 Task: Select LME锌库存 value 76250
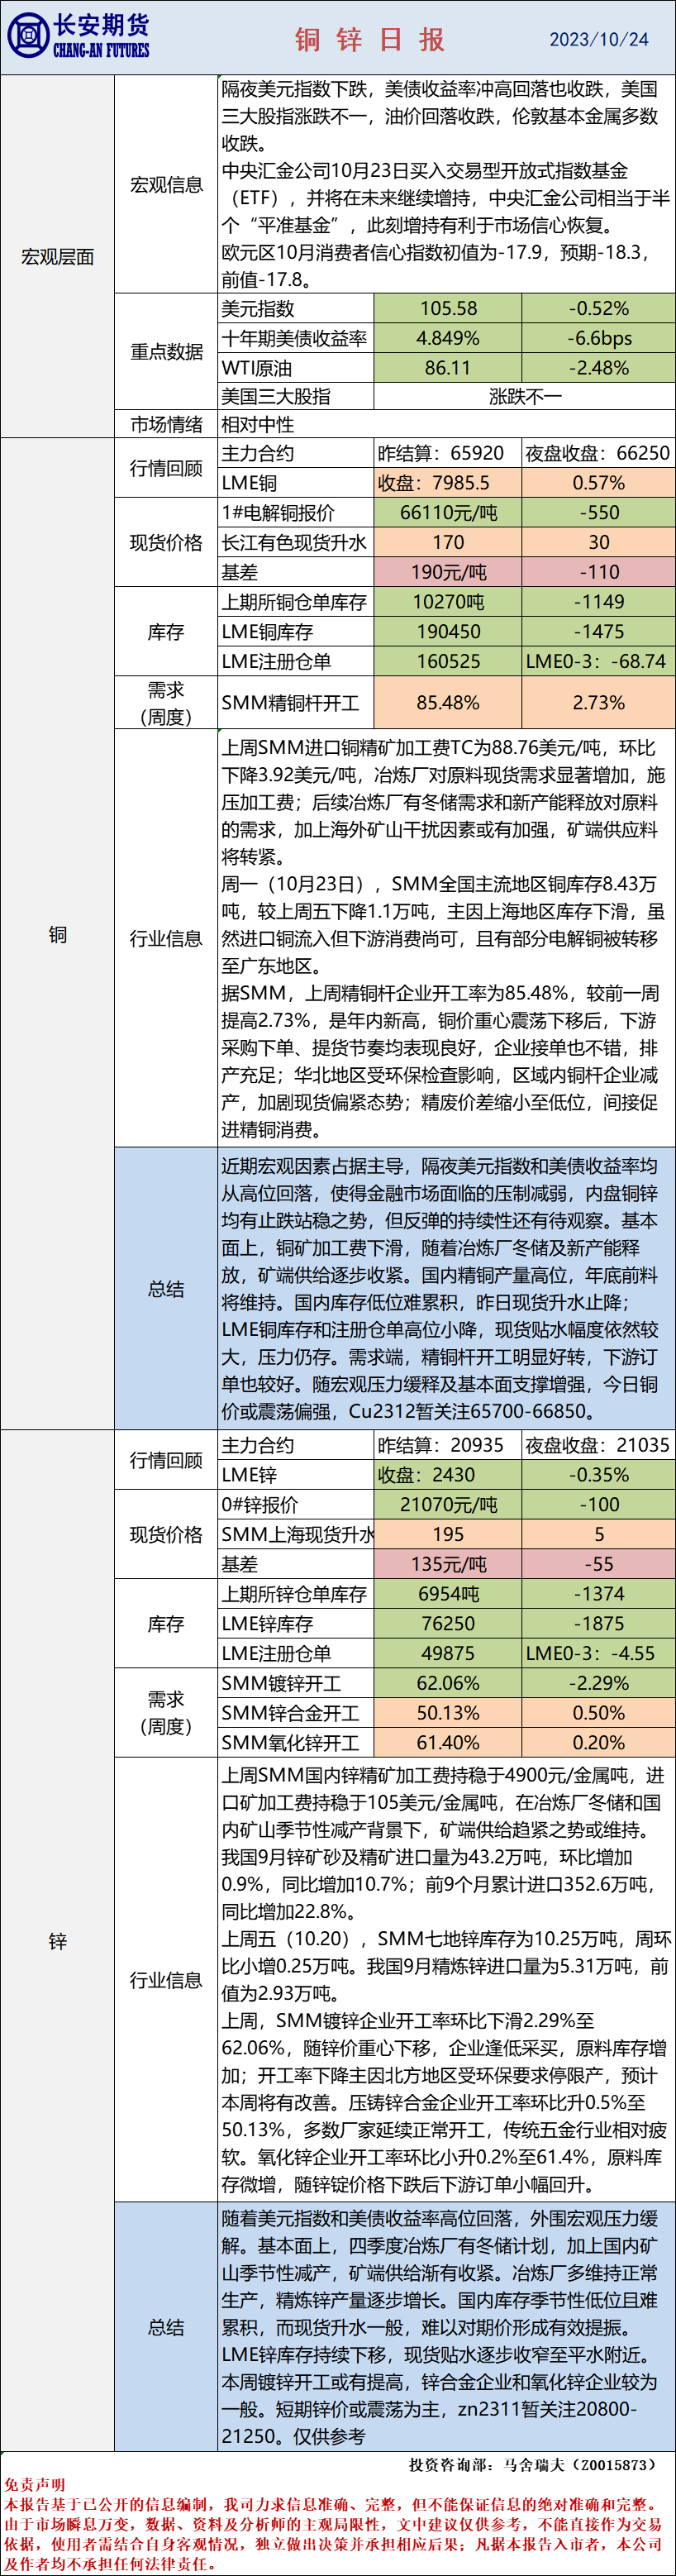pyautogui.click(x=448, y=1624)
